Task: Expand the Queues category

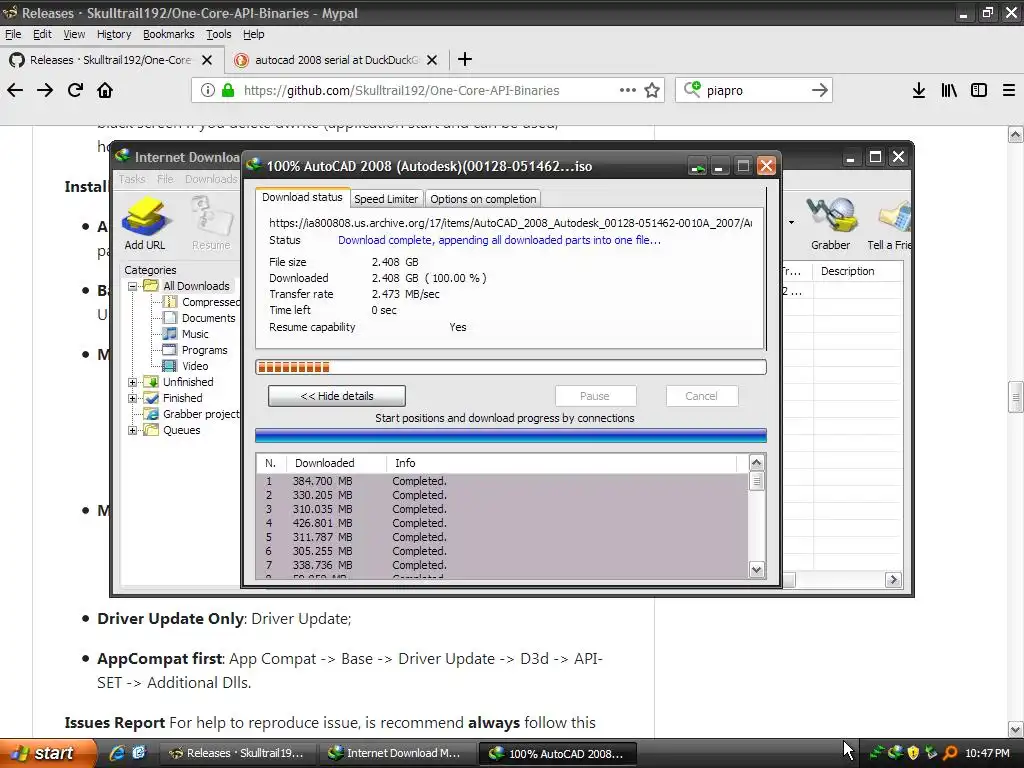Action: click(133, 430)
